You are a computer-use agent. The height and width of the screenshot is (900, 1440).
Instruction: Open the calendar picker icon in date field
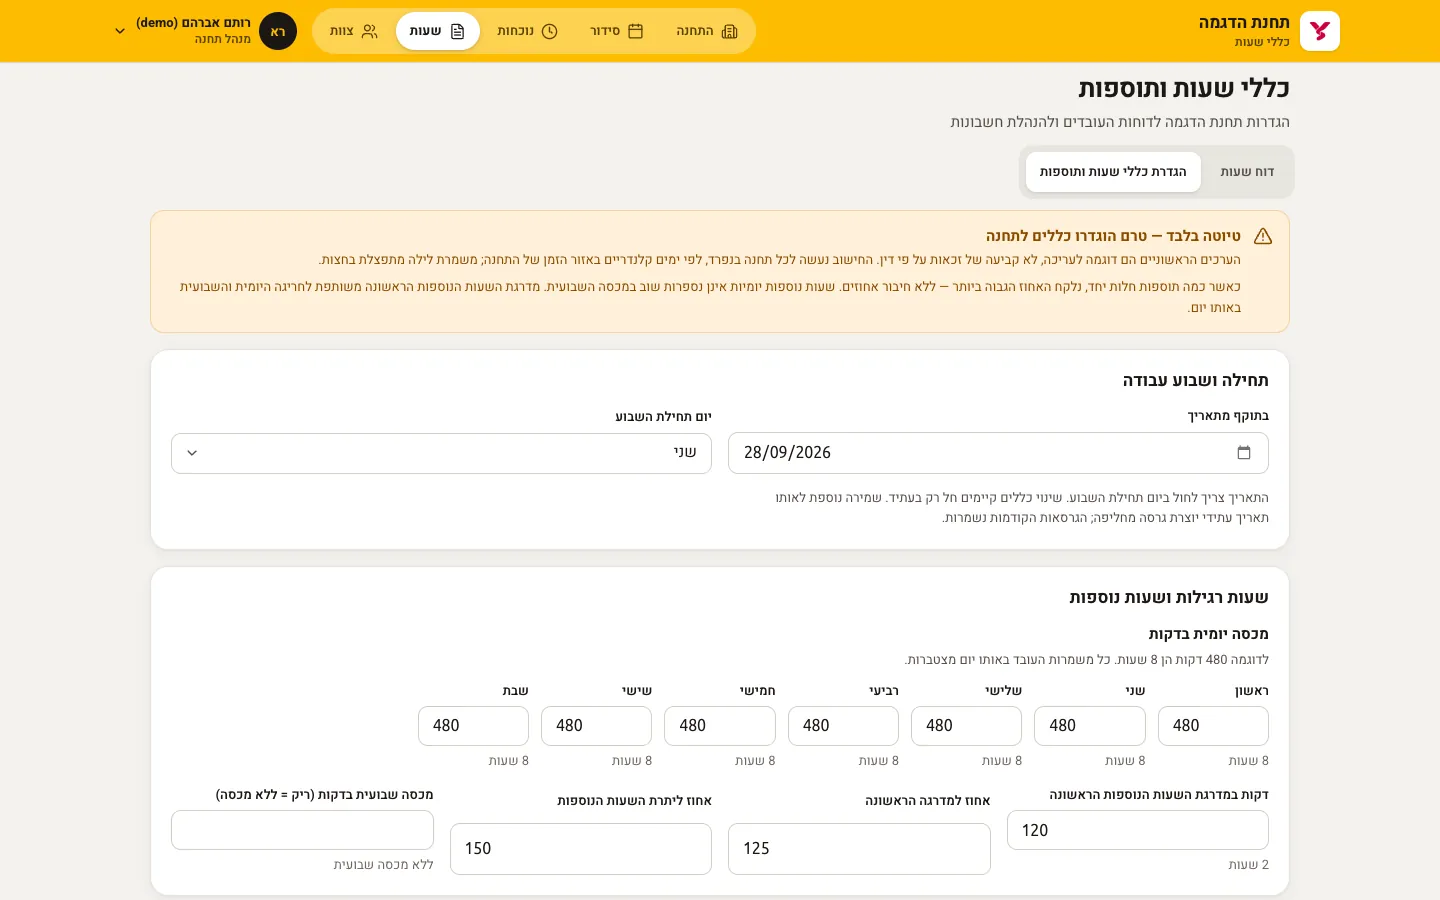click(1244, 453)
